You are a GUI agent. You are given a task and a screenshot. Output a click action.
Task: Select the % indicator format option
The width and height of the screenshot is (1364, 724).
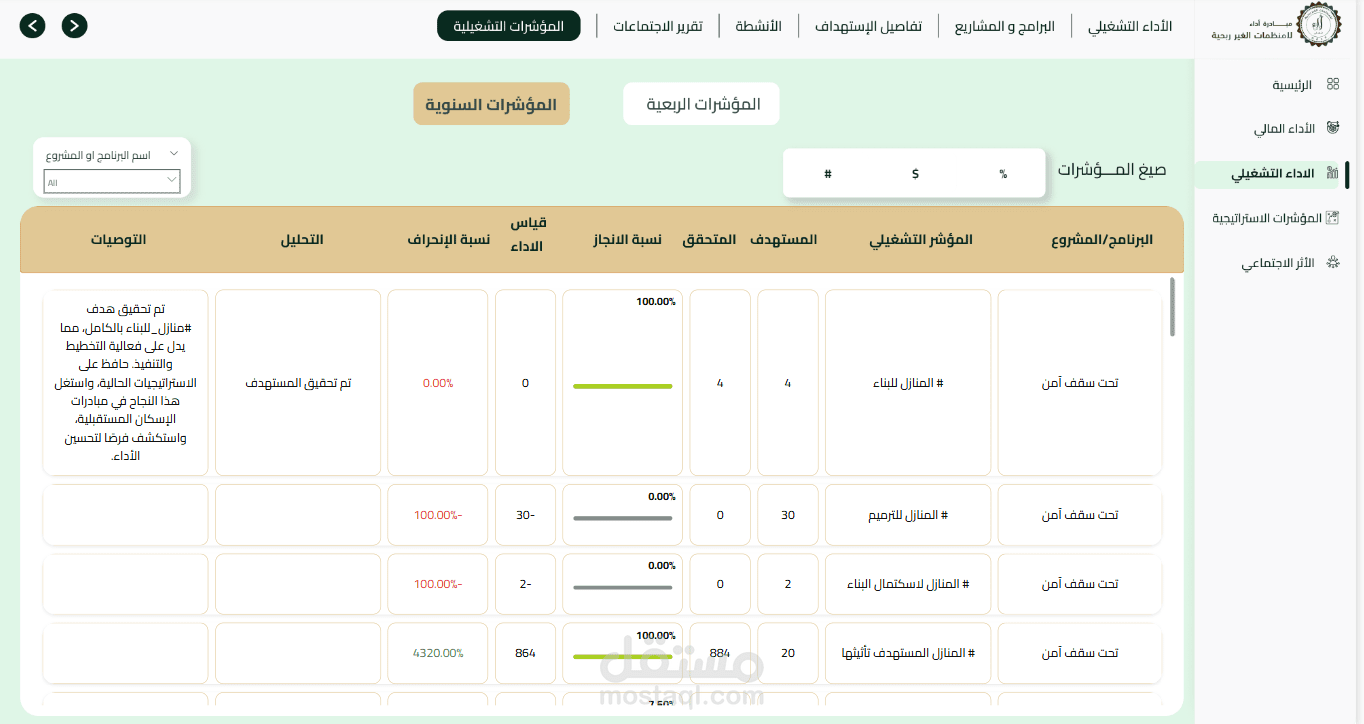[x=1003, y=174]
